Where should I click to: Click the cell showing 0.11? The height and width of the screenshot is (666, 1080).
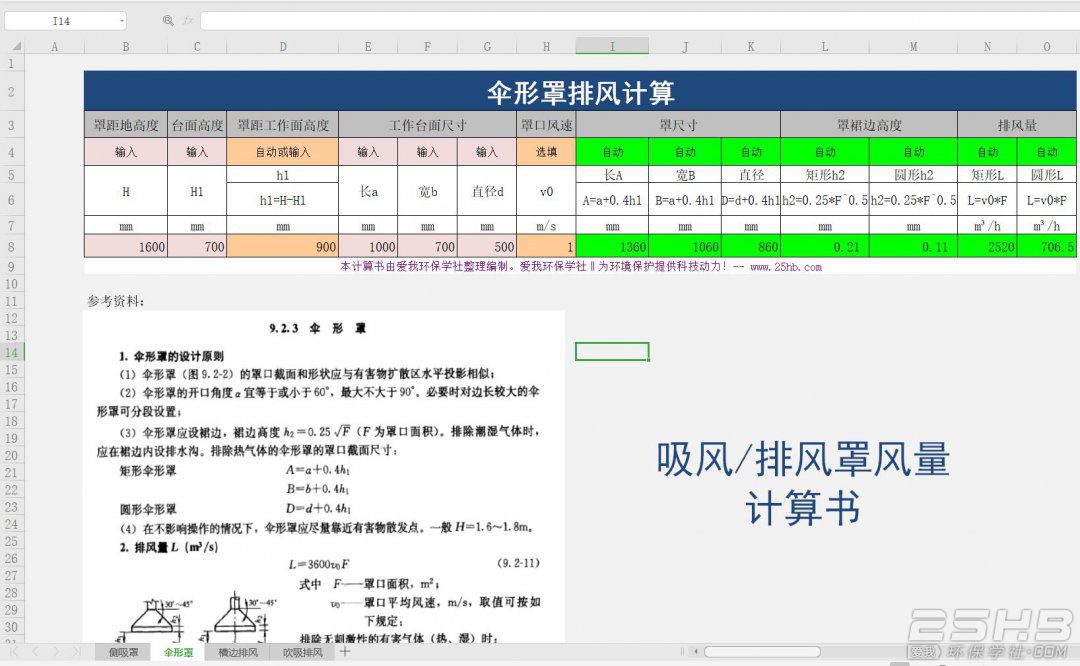913,247
